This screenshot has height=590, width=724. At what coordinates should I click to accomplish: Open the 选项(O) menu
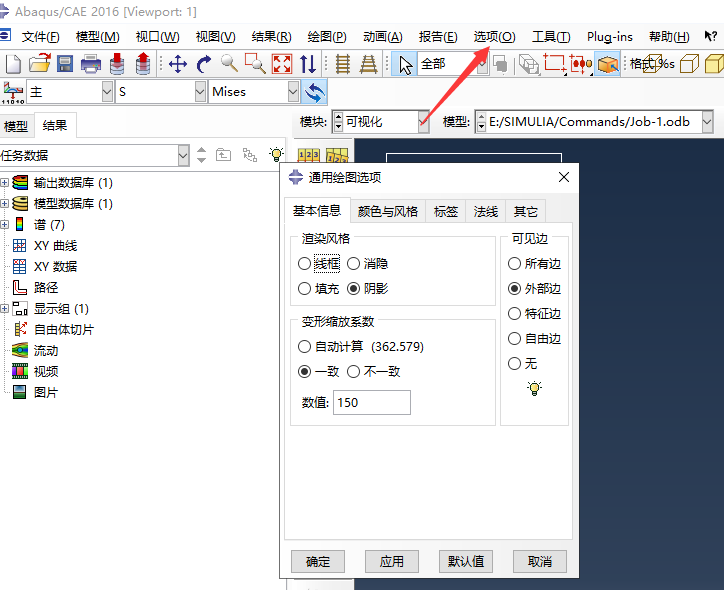pos(494,37)
